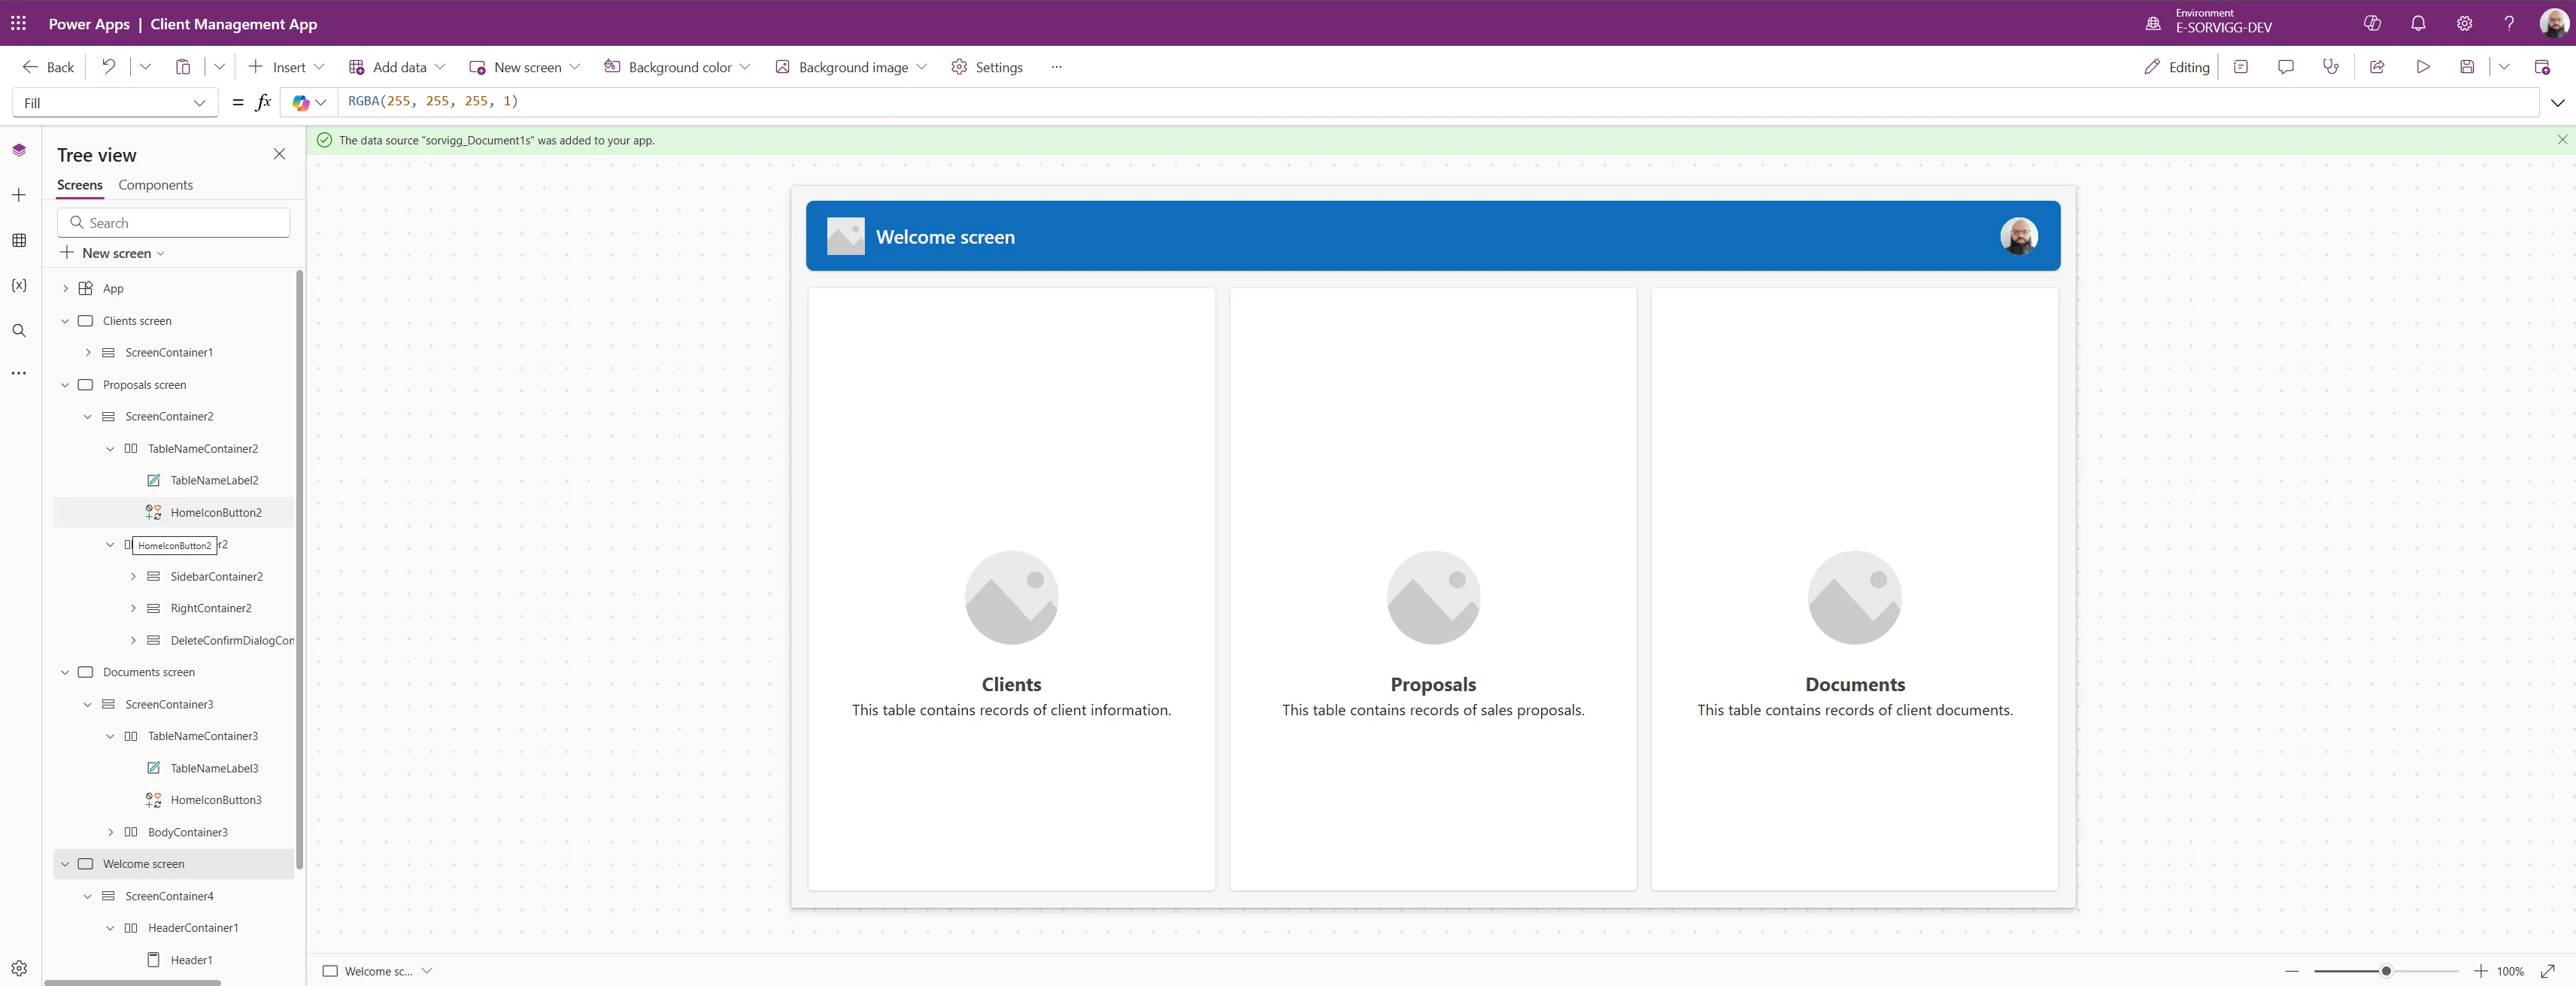Adjust the zoom slider handle

pos(2385,971)
